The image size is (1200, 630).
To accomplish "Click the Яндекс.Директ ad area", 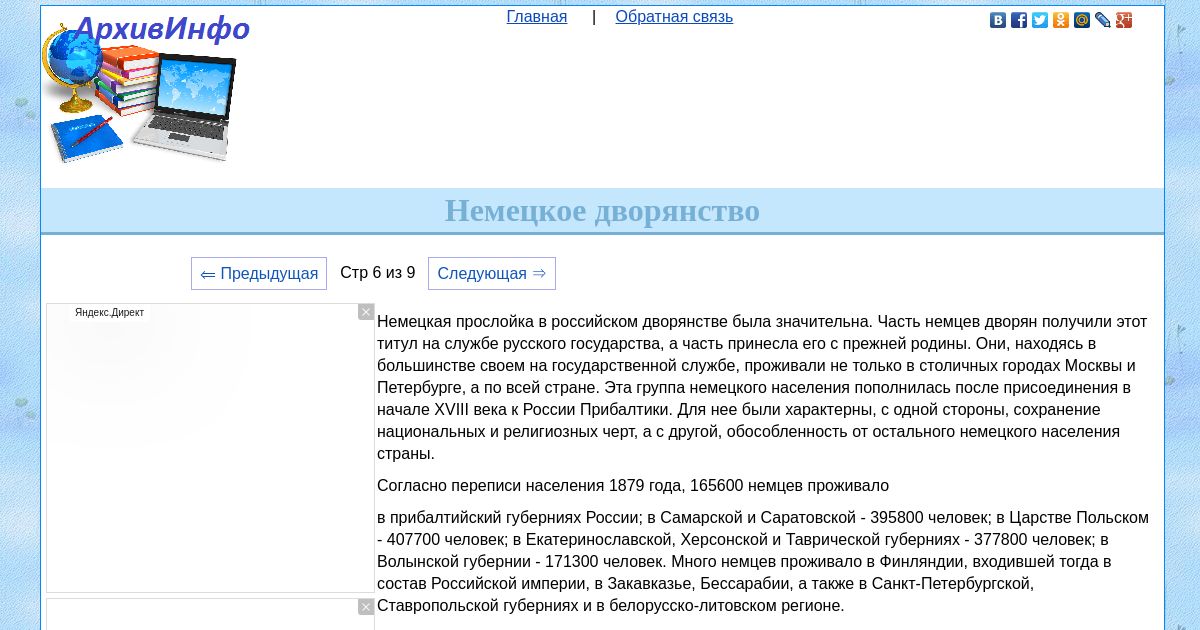I will click(210, 448).
